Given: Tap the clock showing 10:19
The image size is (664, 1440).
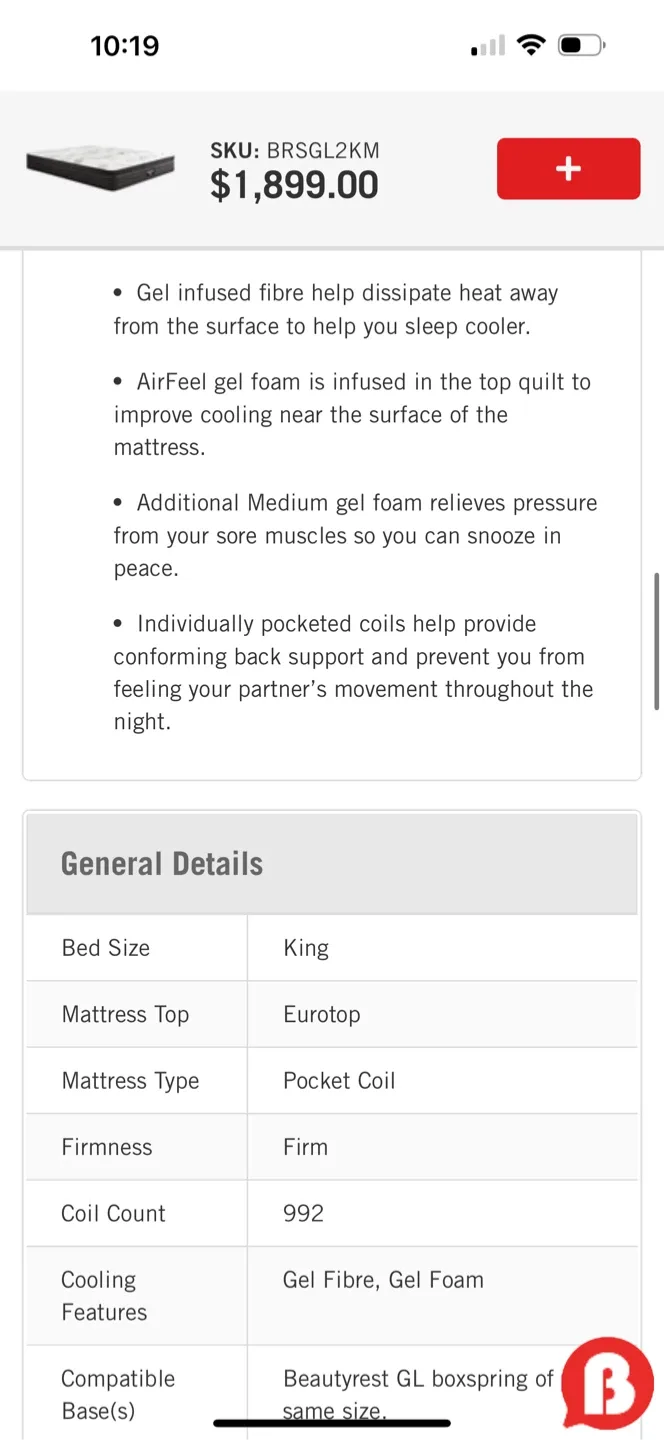Looking at the screenshot, I should coord(125,44).
